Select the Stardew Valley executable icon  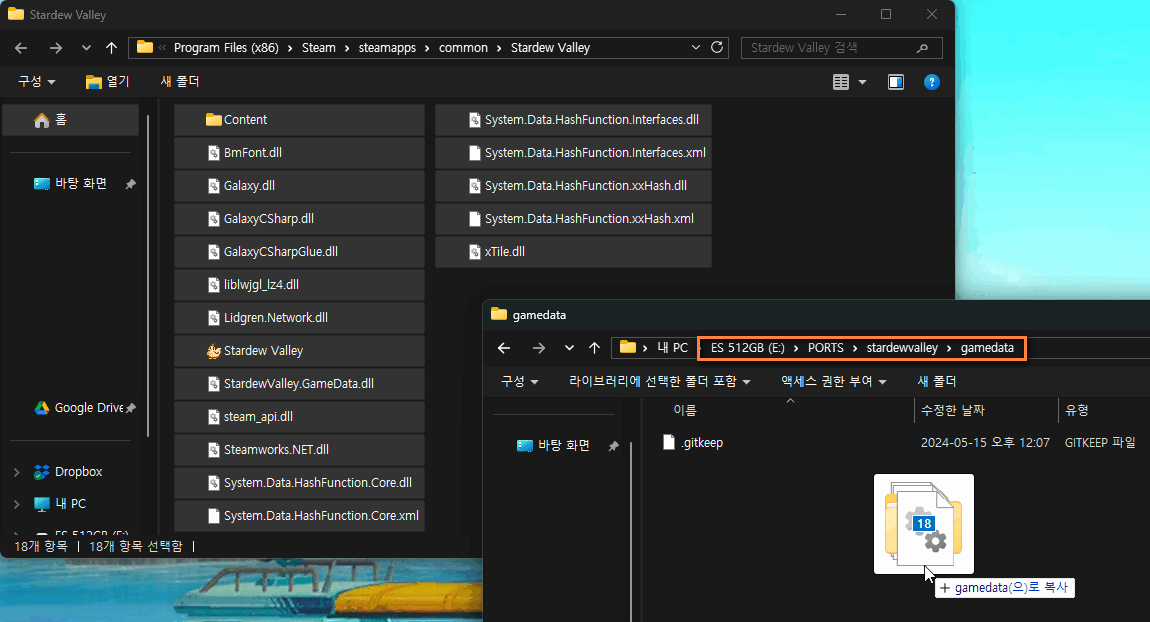(213, 351)
